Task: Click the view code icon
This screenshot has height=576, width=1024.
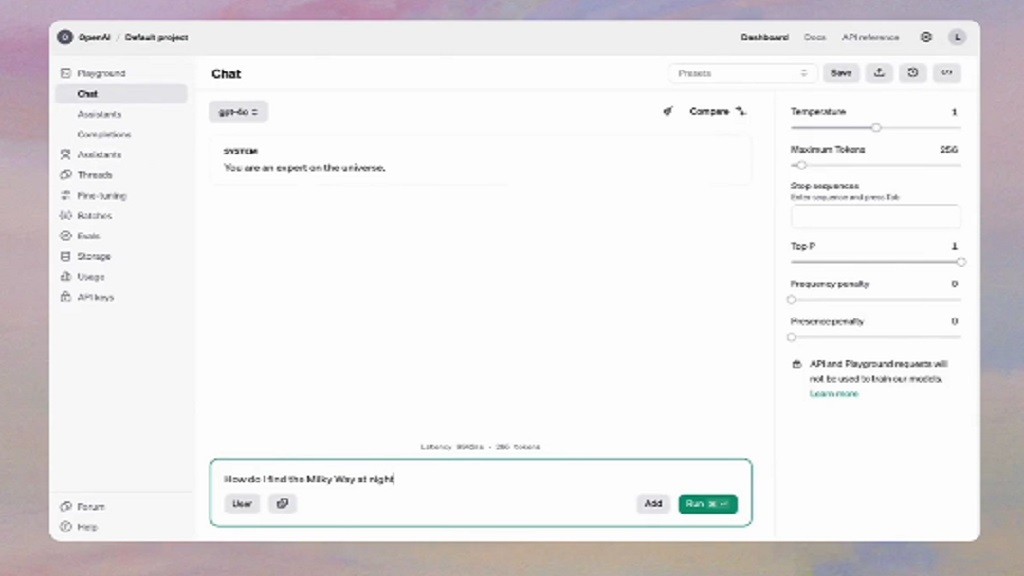Action: (x=946, y=72)
